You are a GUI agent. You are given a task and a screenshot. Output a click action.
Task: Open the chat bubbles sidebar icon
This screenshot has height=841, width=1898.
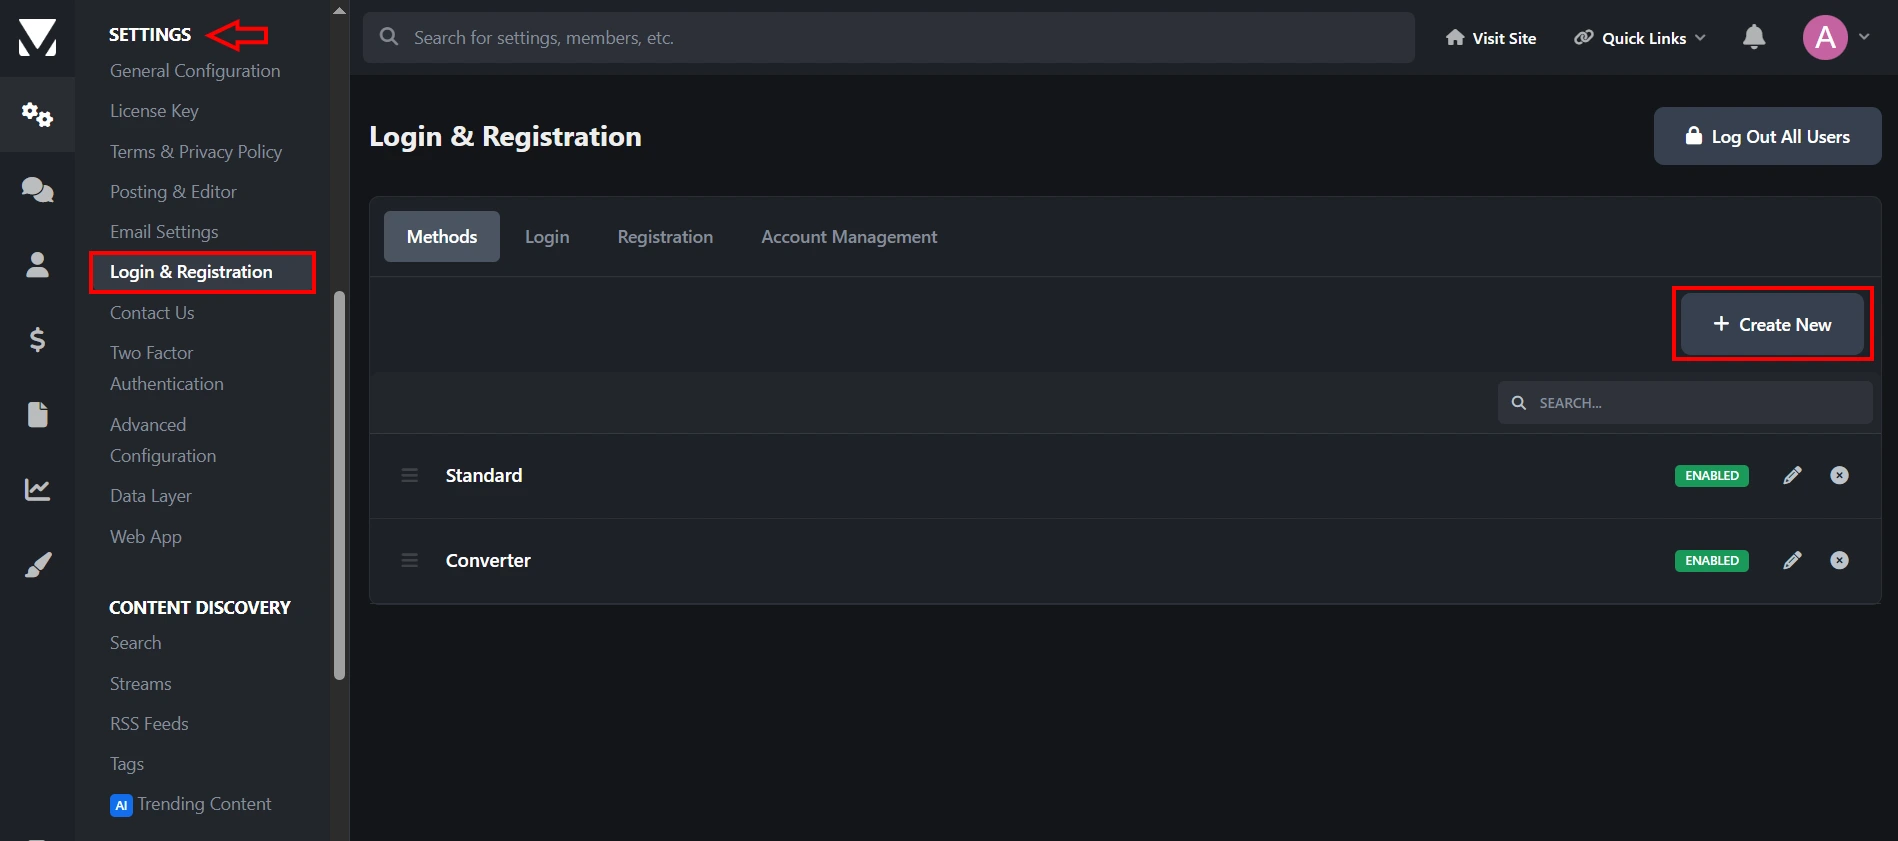pos(37,189)
